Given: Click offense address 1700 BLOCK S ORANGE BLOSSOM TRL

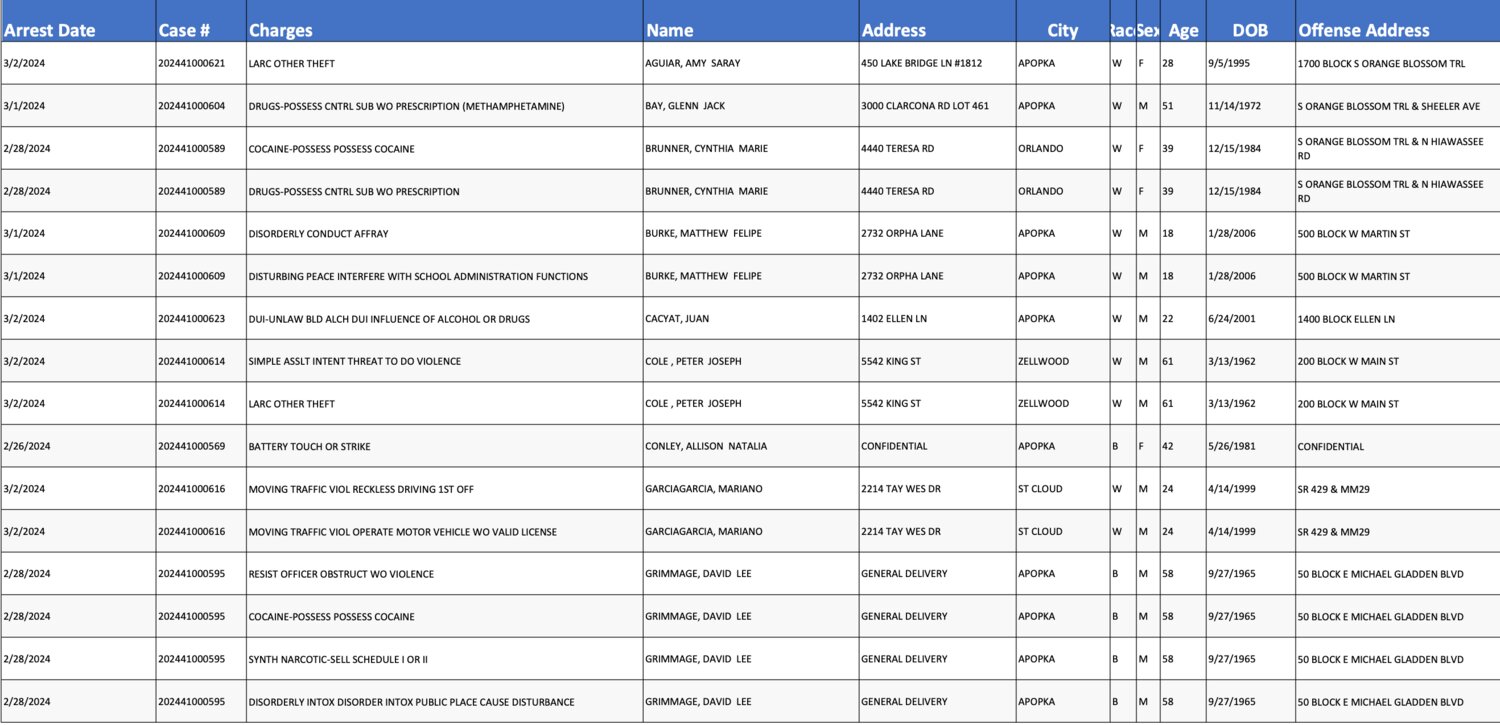Looking at the screenshot, I should [x=1381, y=63].
